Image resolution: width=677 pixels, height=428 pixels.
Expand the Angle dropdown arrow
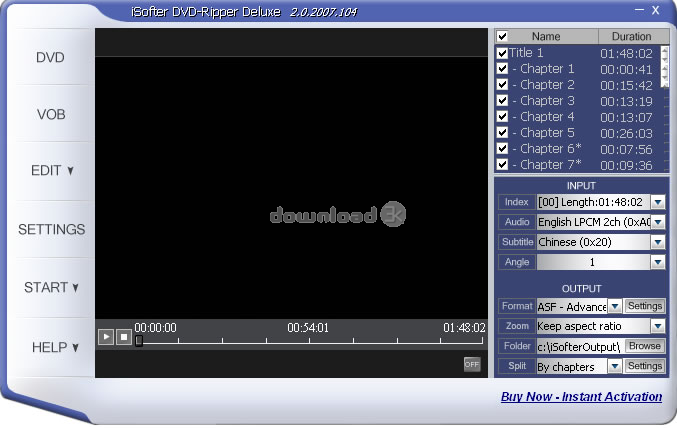click(x=658, y=262)
